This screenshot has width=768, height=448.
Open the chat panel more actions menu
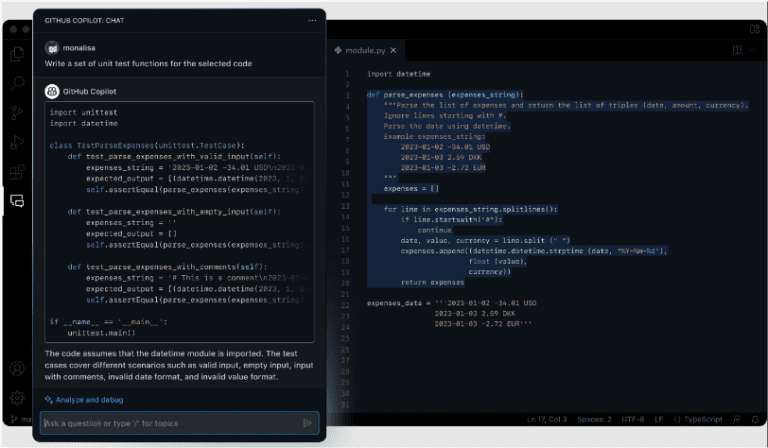[x=312, y=19]
